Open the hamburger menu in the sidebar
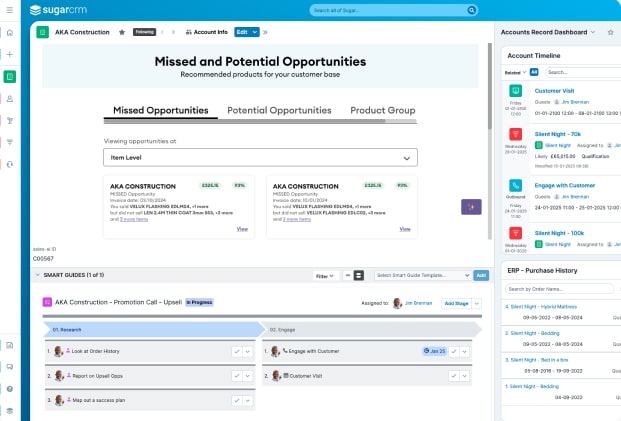Viewport: 621px width, 421px height. click(x=10, y=10)
